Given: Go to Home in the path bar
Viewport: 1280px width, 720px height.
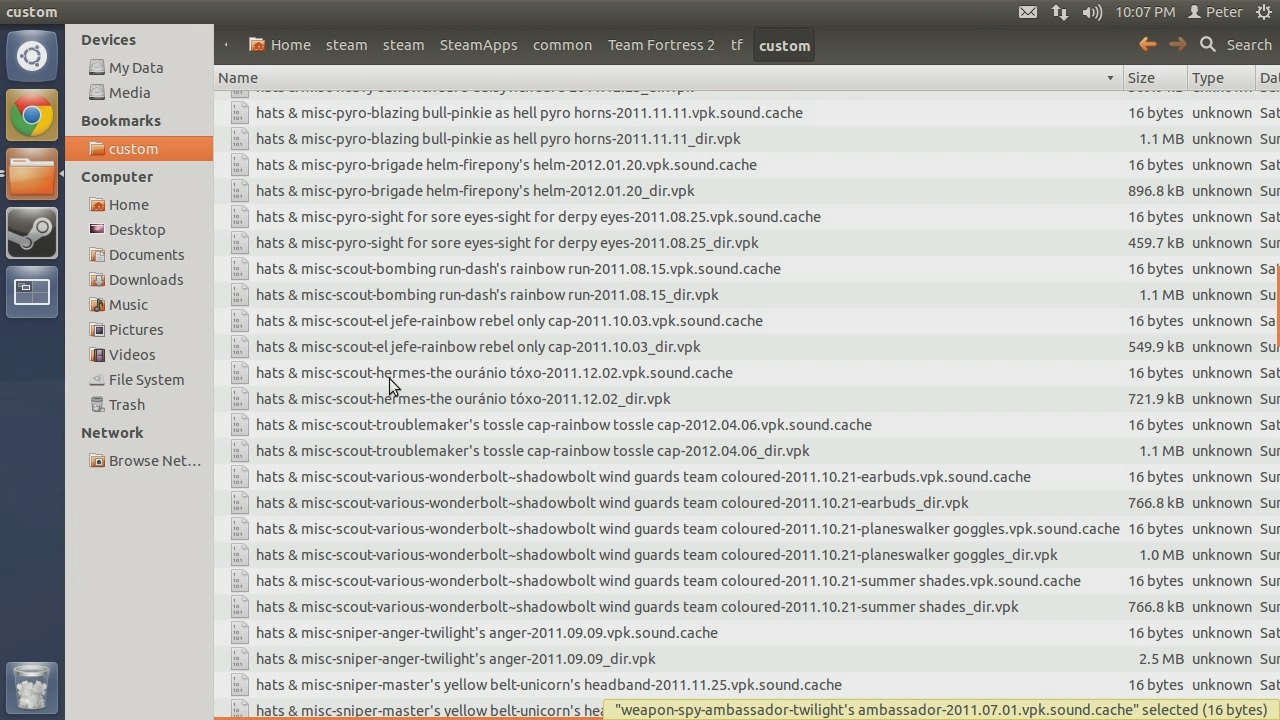Looking at the screenshot, I should coord(280,45).
